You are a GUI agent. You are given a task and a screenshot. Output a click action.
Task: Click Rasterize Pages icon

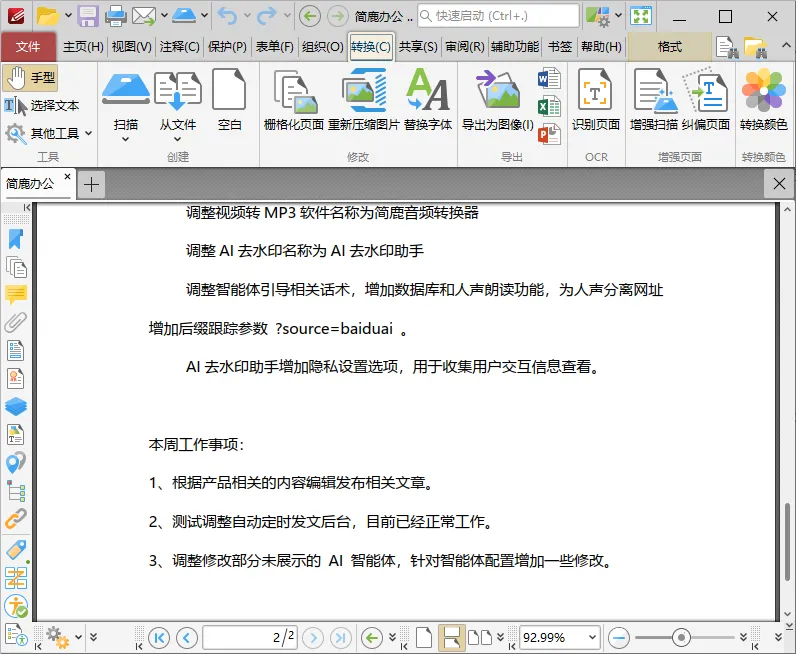pos(294,100)
